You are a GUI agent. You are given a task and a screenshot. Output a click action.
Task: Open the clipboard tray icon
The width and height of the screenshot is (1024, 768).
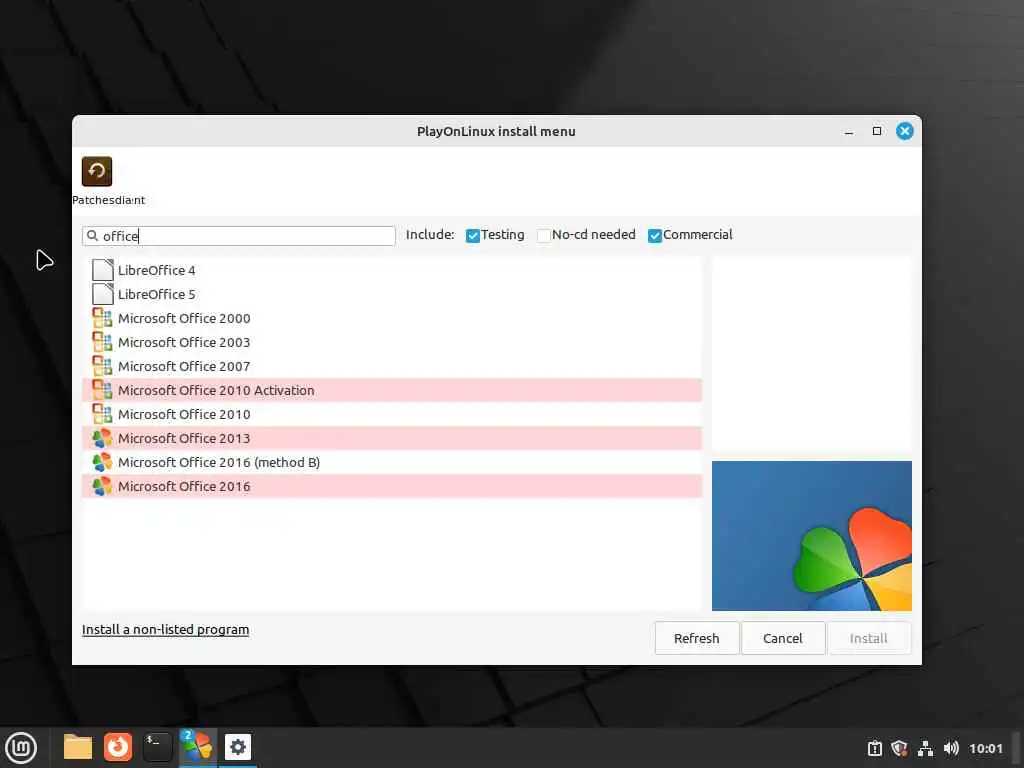pyautogui.click(x=874, y=748)
